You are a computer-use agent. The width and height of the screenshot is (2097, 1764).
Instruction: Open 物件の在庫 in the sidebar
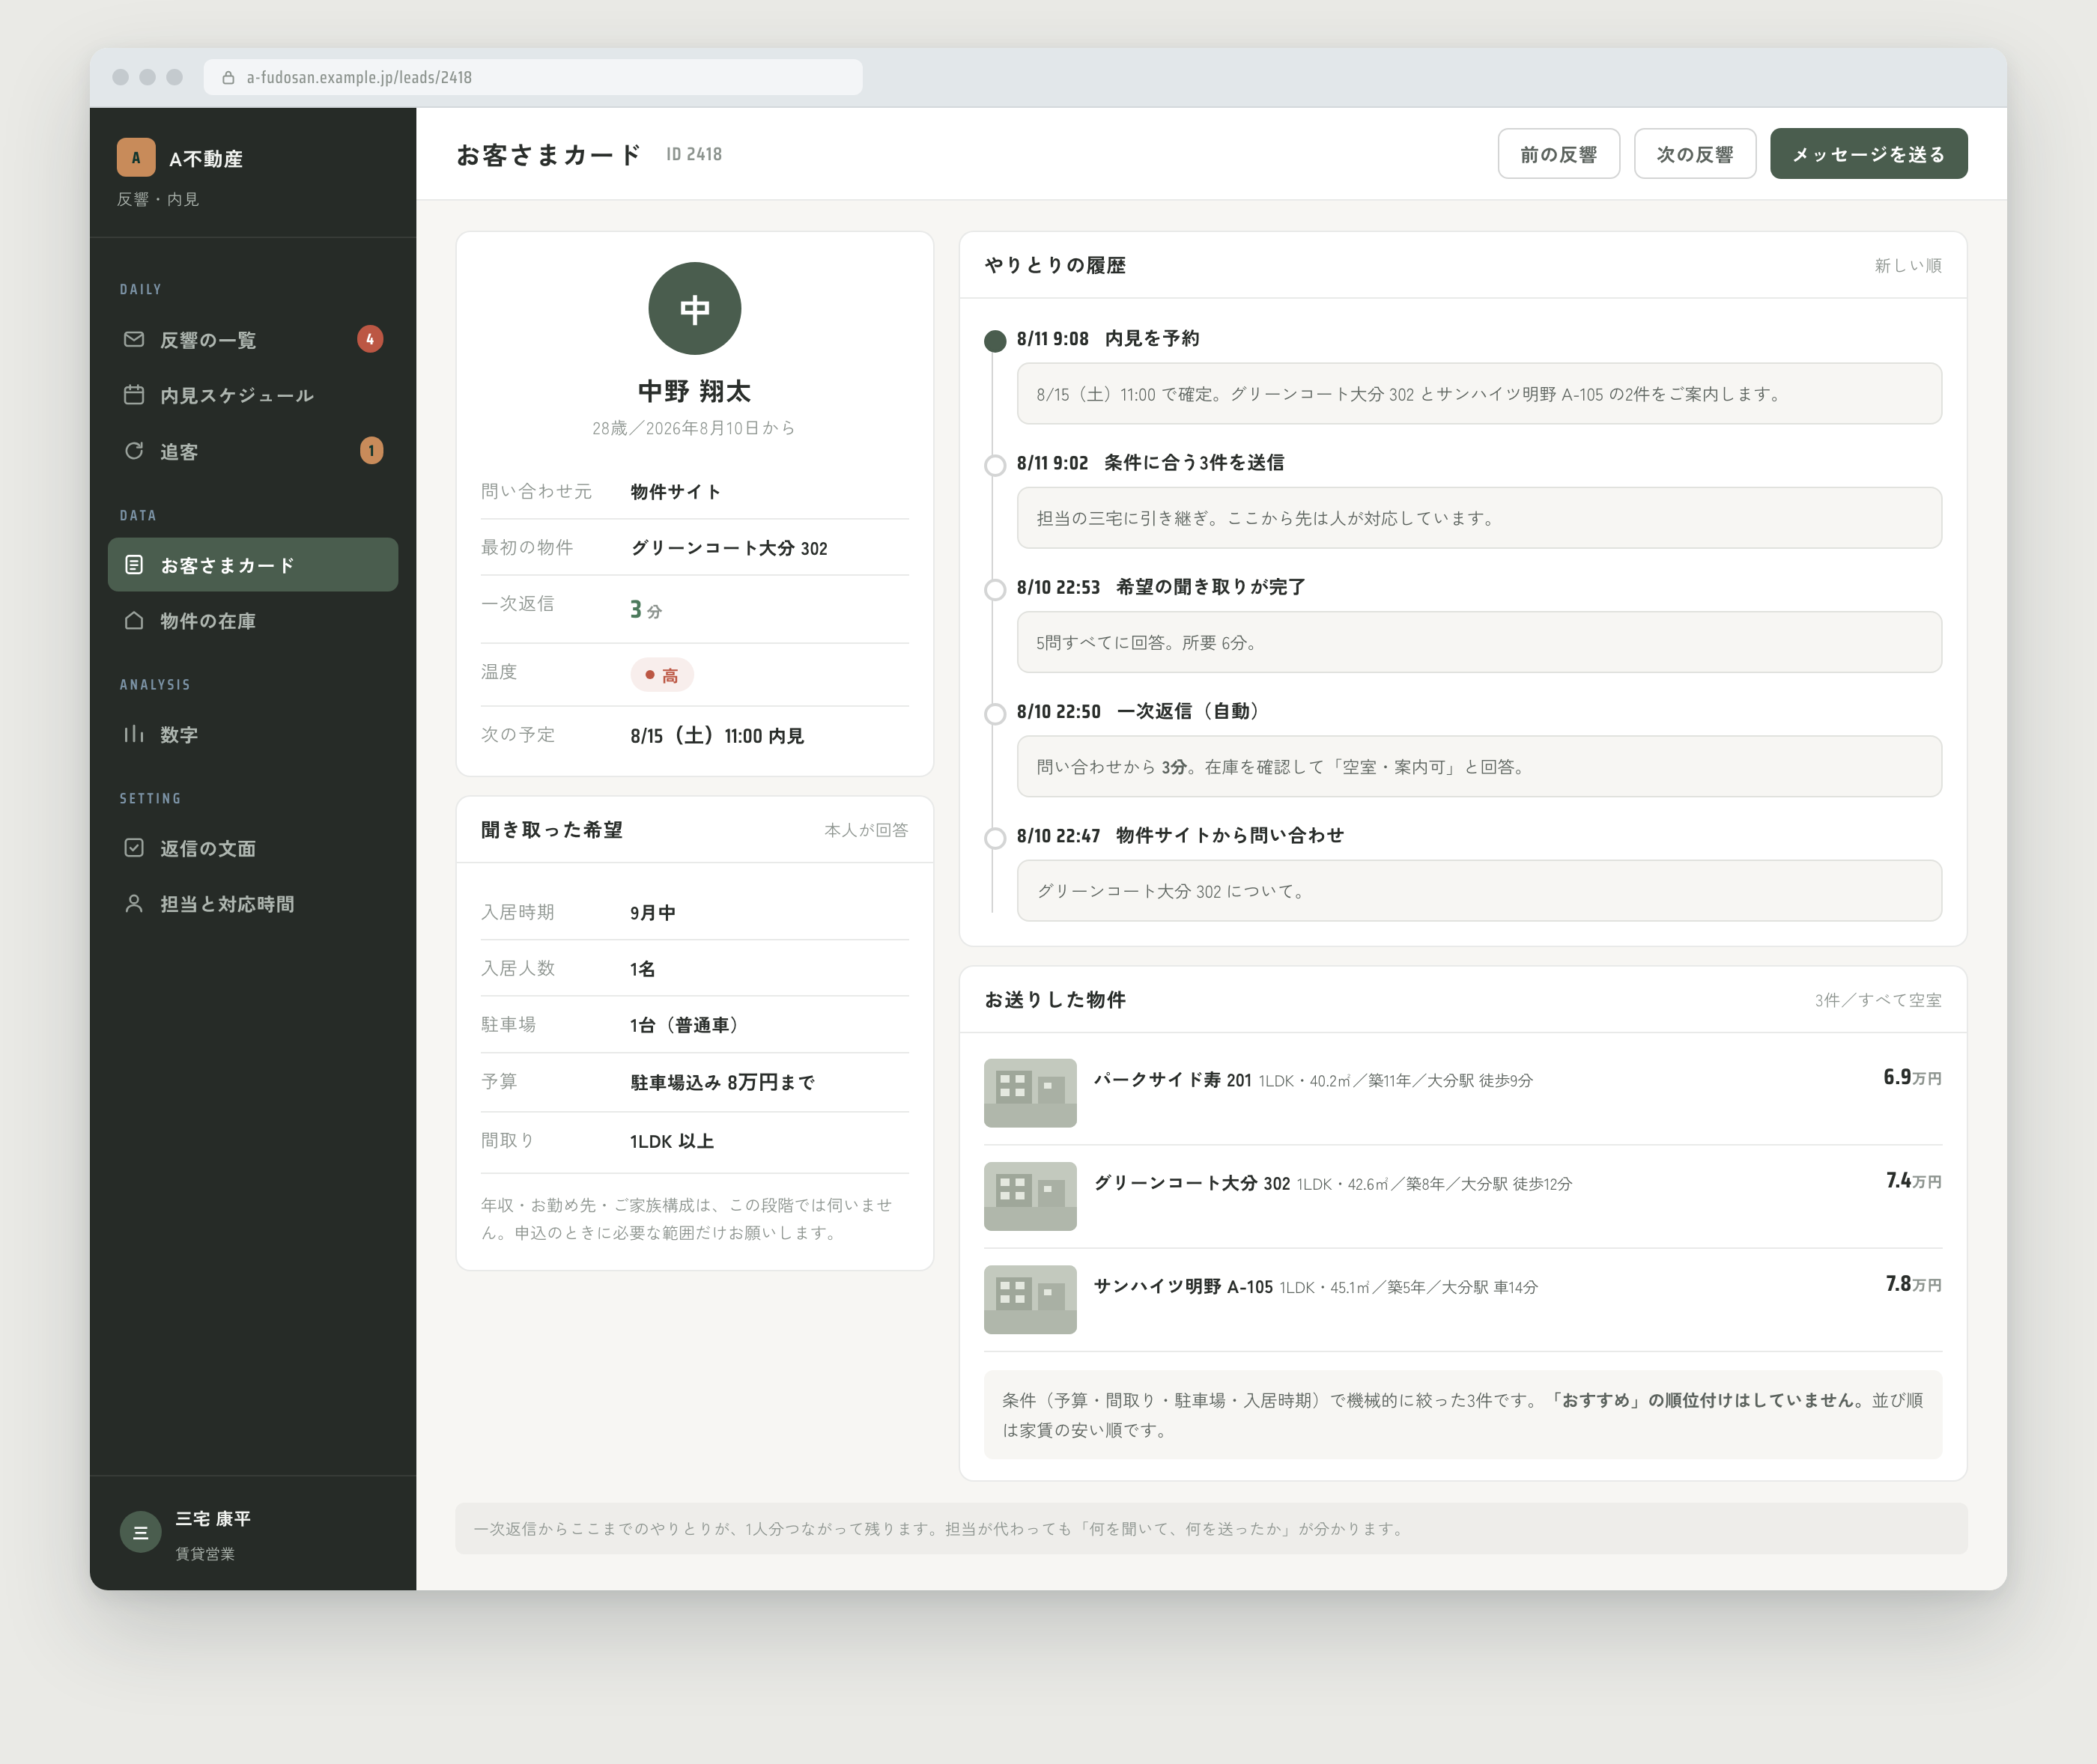pyautogui.click(x=253, y=621)
